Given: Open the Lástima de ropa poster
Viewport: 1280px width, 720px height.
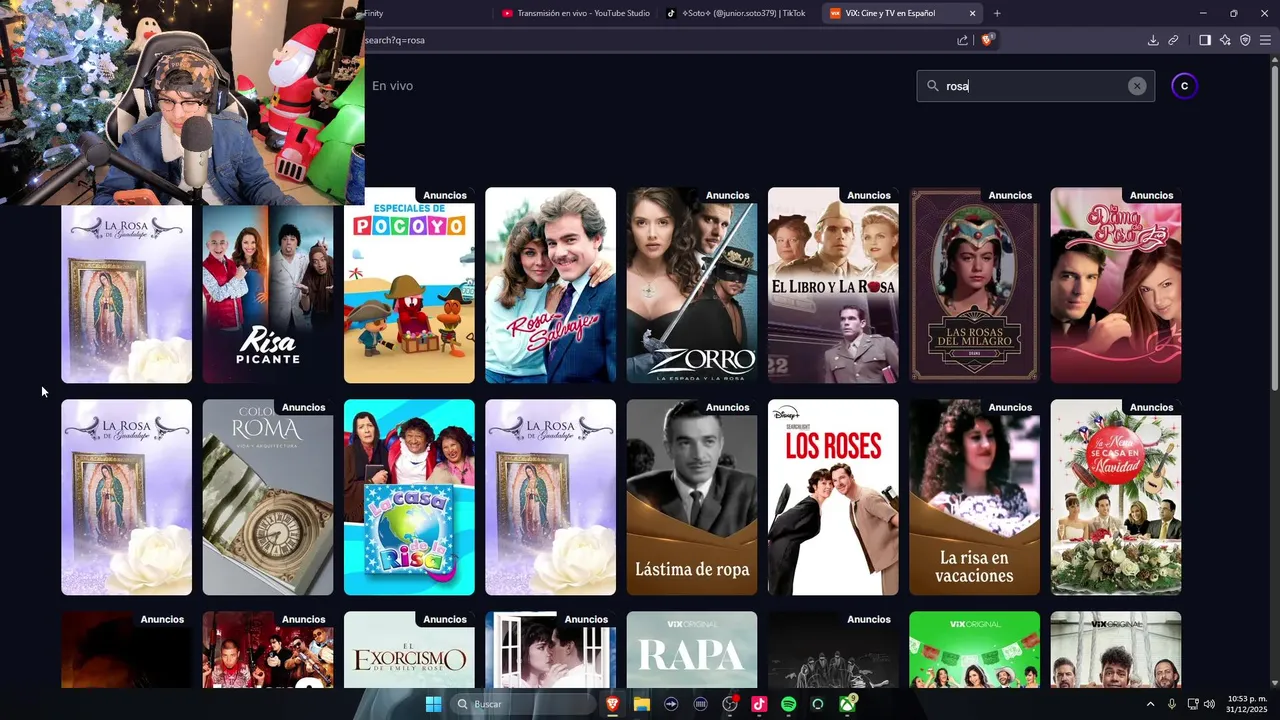Looking at the screenshot, I should click(x=692, y=497).
